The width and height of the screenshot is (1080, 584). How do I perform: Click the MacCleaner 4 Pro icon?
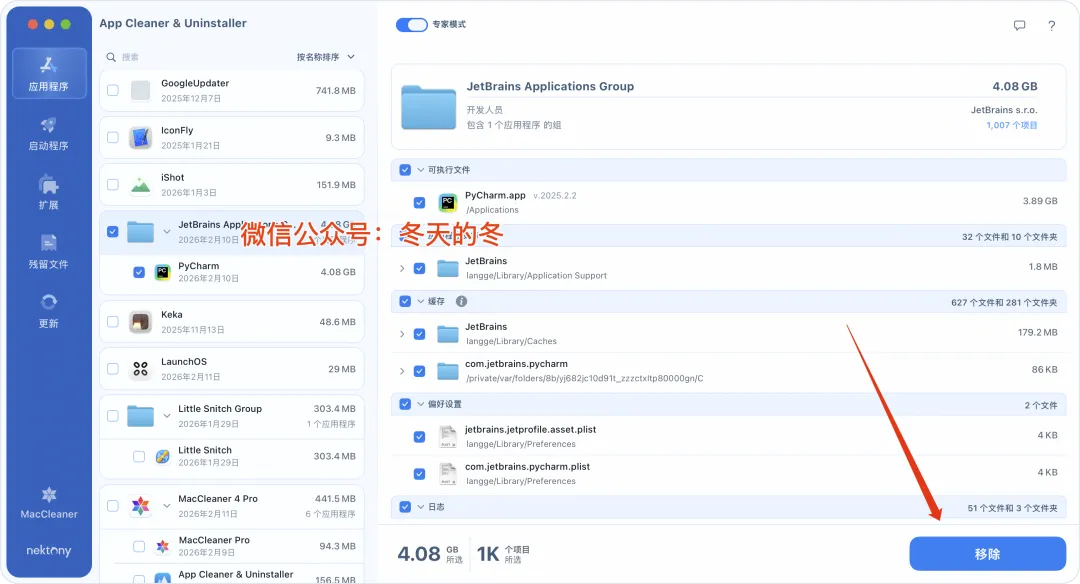click(x=141, y=506)
